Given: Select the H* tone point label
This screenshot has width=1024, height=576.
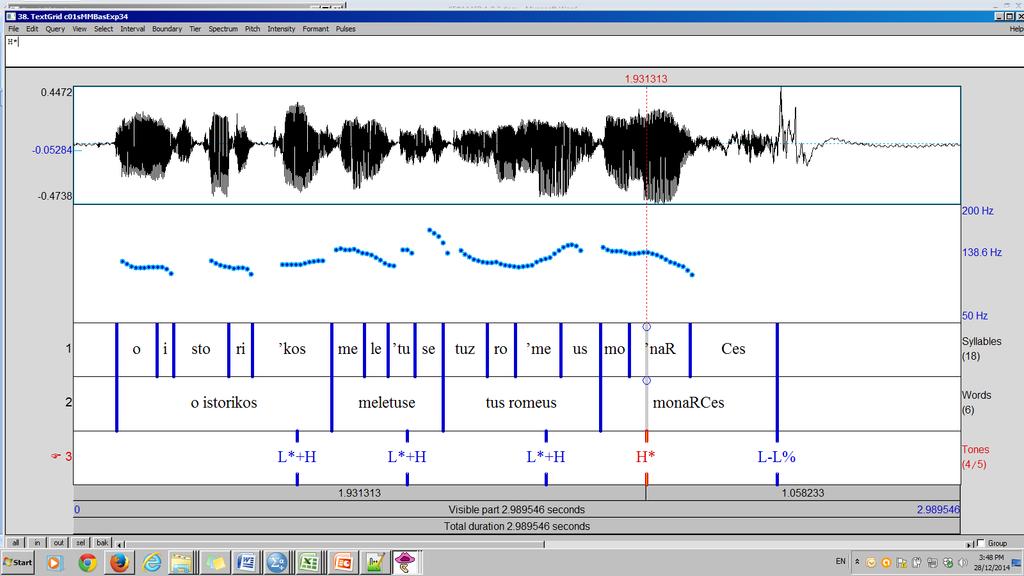Looking at the screenshot, I should tap(645, 456).
